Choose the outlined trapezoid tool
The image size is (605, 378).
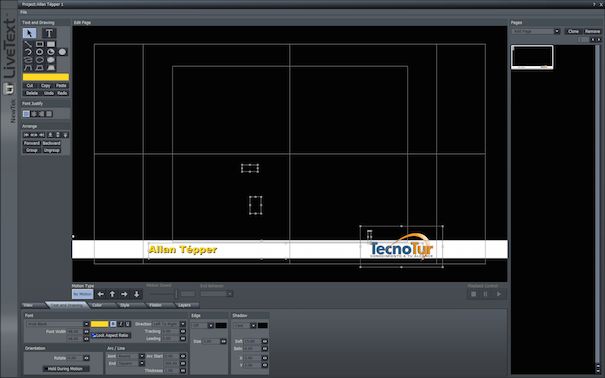pyautogui.click(x=39, y=68)
